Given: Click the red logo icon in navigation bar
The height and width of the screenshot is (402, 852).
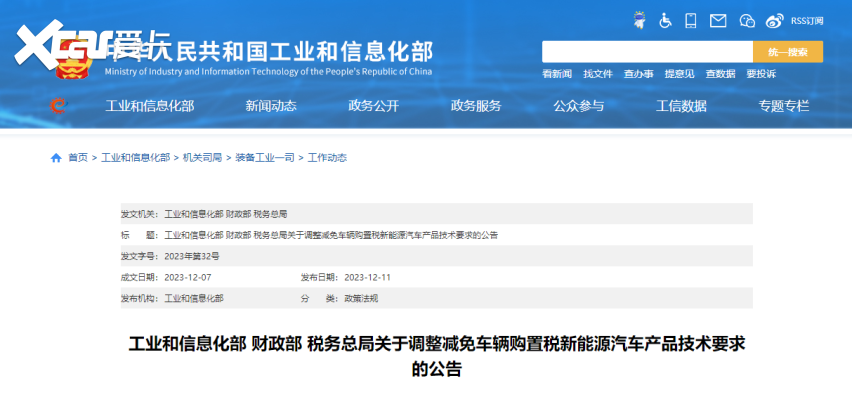Looking at the screenshot, I should [x=58, y=106].
